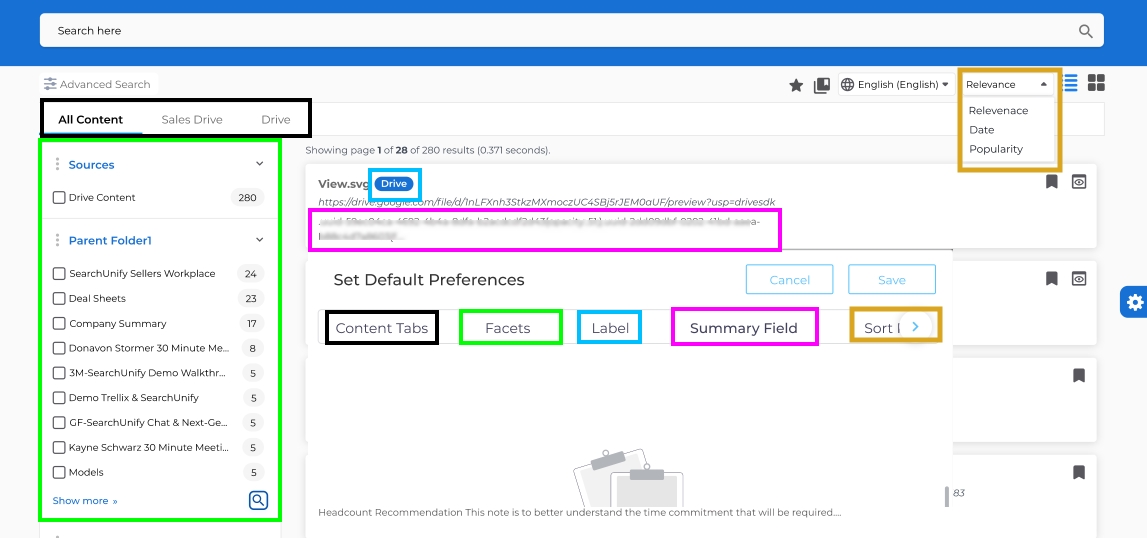Image resolution: width=1147 pixels, height=538 pixels.
Task: Click drag handle dots beside Parent Folder1
Action: (x=57, y=240)
